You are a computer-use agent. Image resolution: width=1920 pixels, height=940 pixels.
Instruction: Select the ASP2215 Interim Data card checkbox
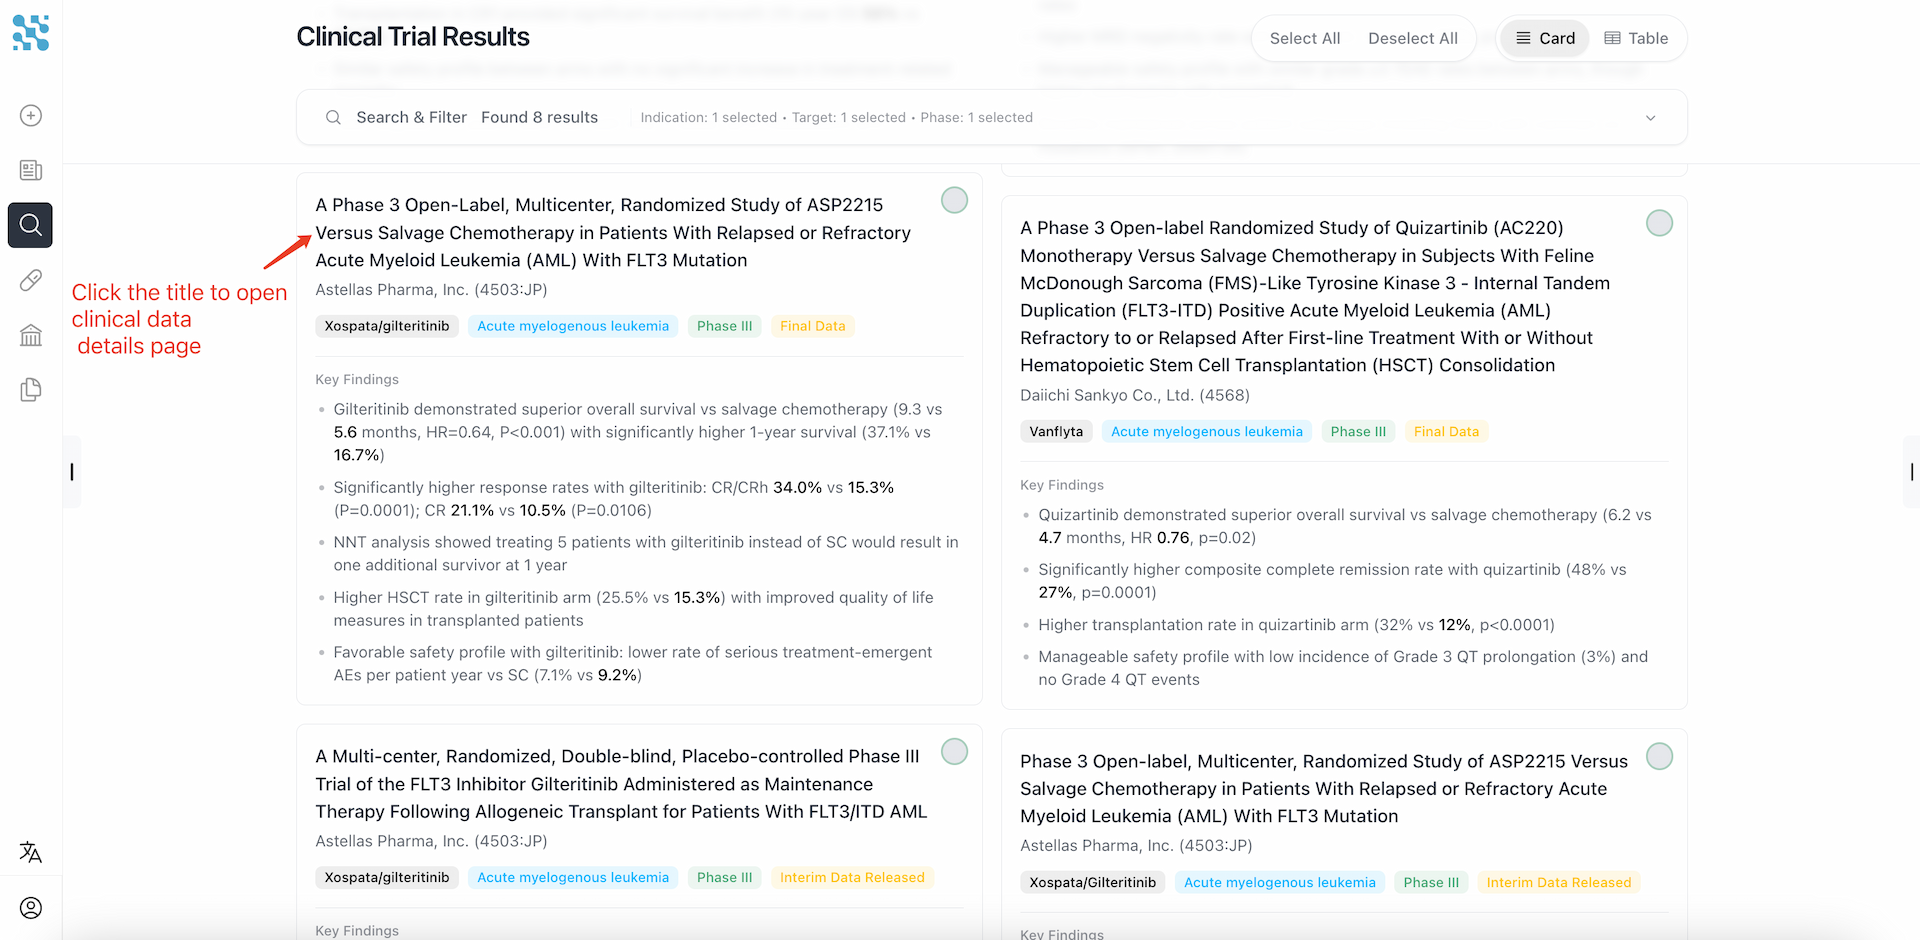tap(1659, 757)
